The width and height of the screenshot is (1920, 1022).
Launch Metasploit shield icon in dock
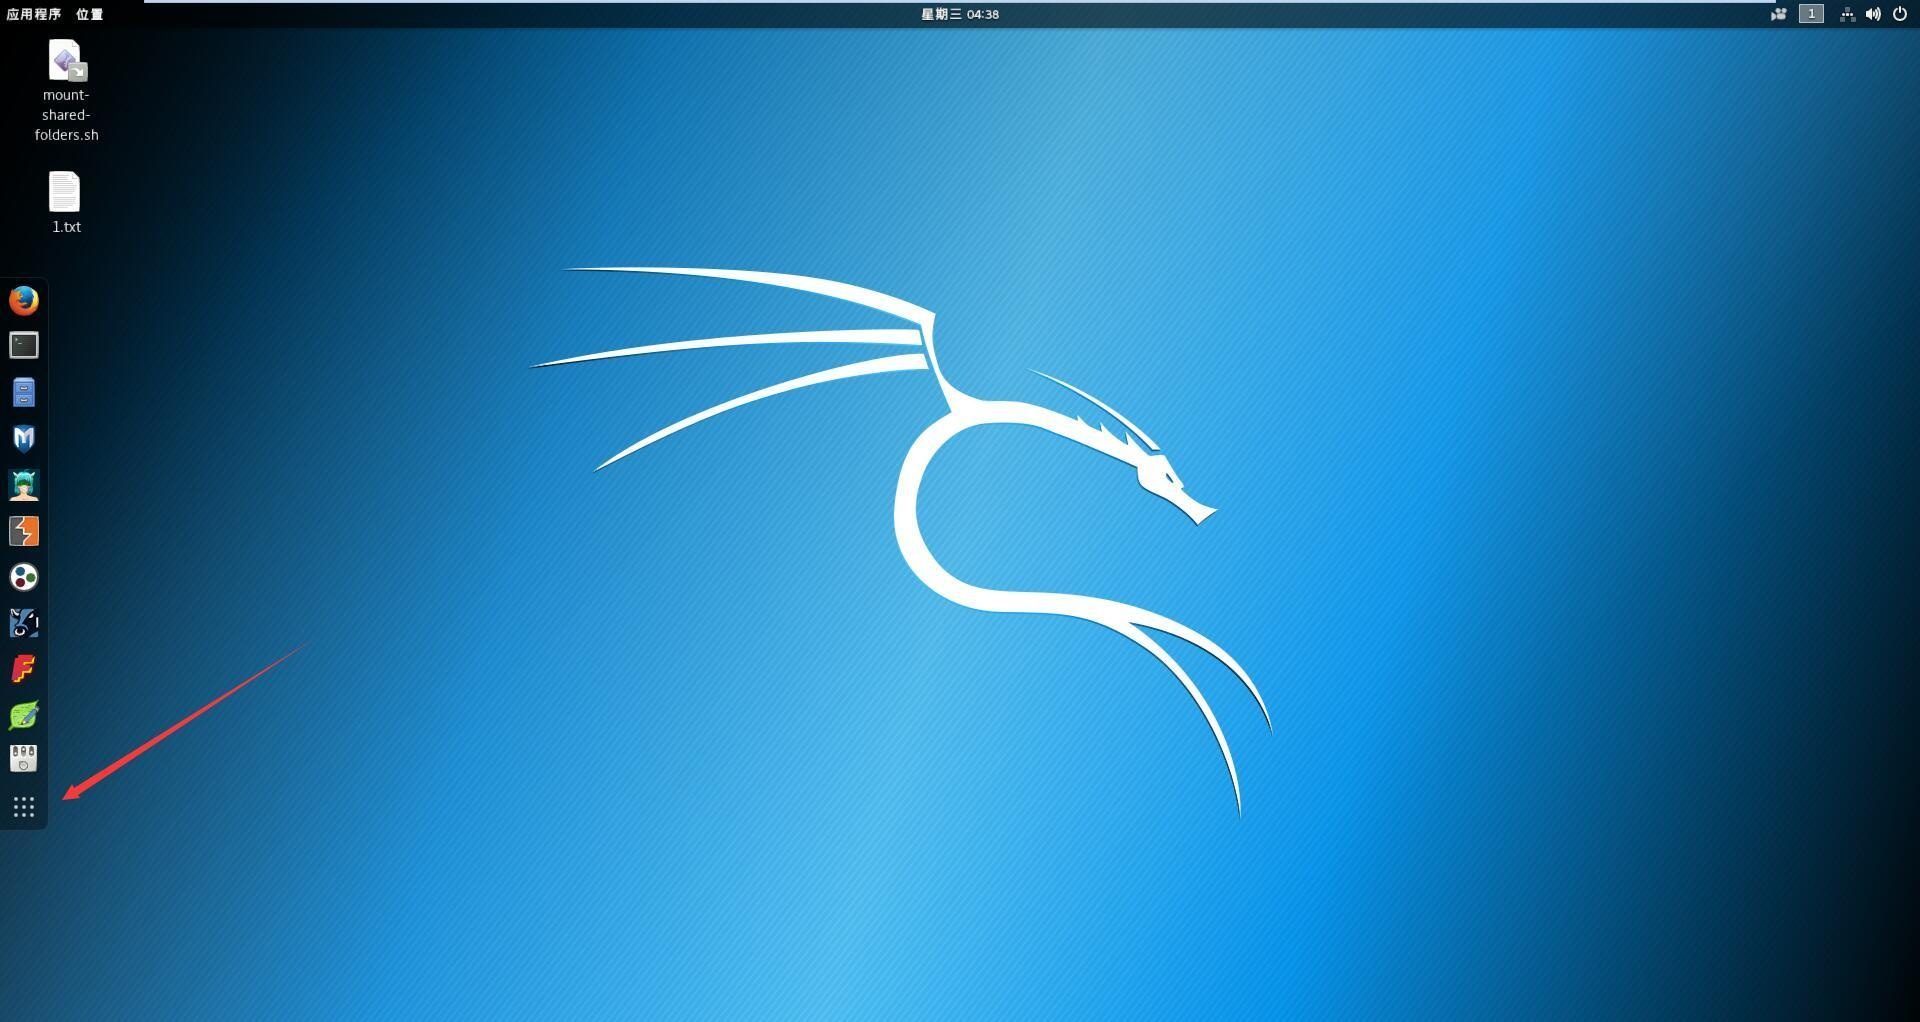24,438
